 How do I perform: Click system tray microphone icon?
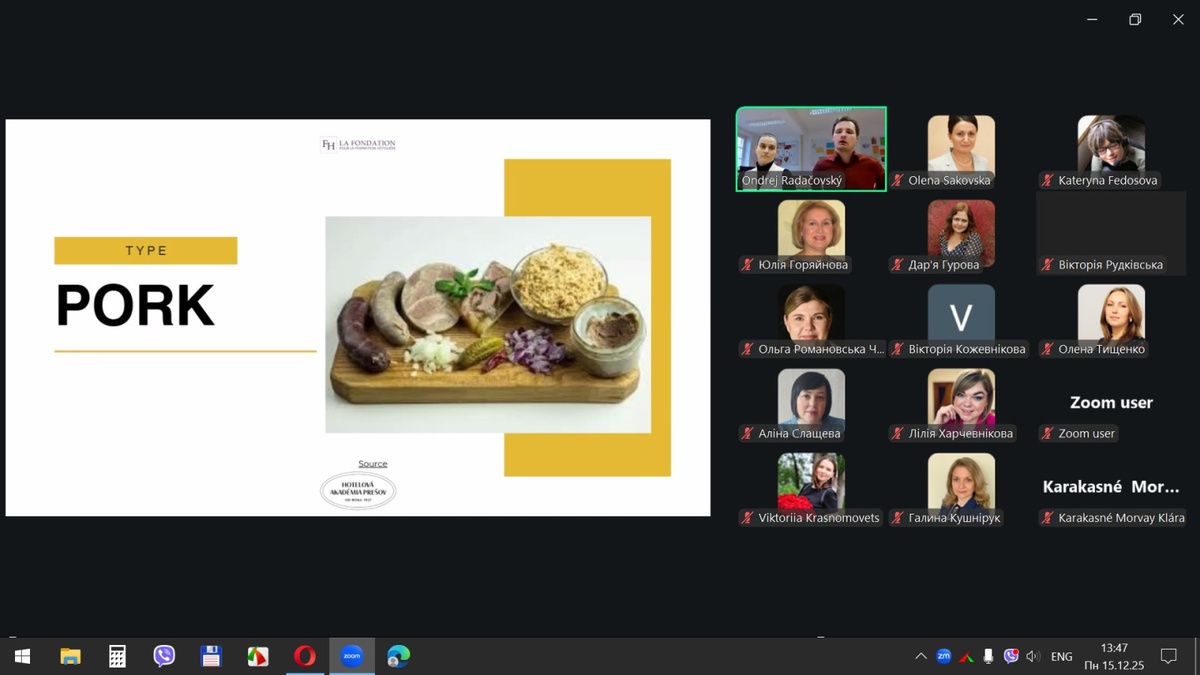[x=988, y=656]
